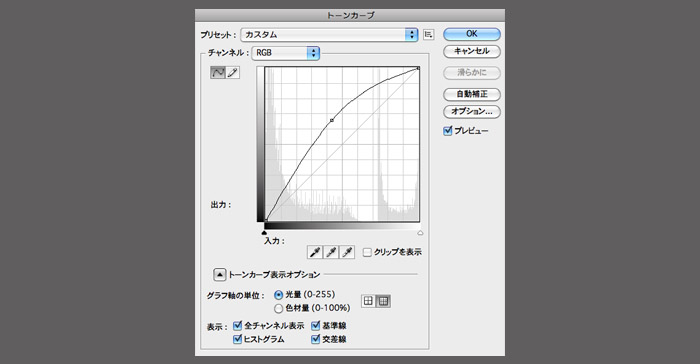Click the white point slider triangle
This screenshot has width=700, height=364.
click(x=420, y=233)
